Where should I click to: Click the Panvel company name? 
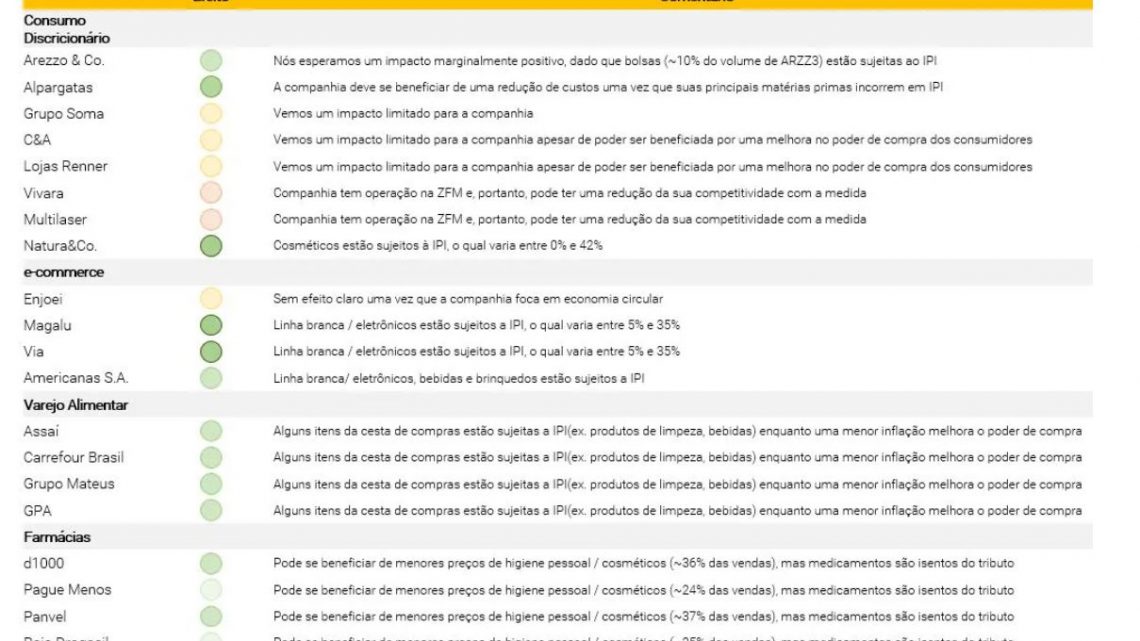[44, 616]
